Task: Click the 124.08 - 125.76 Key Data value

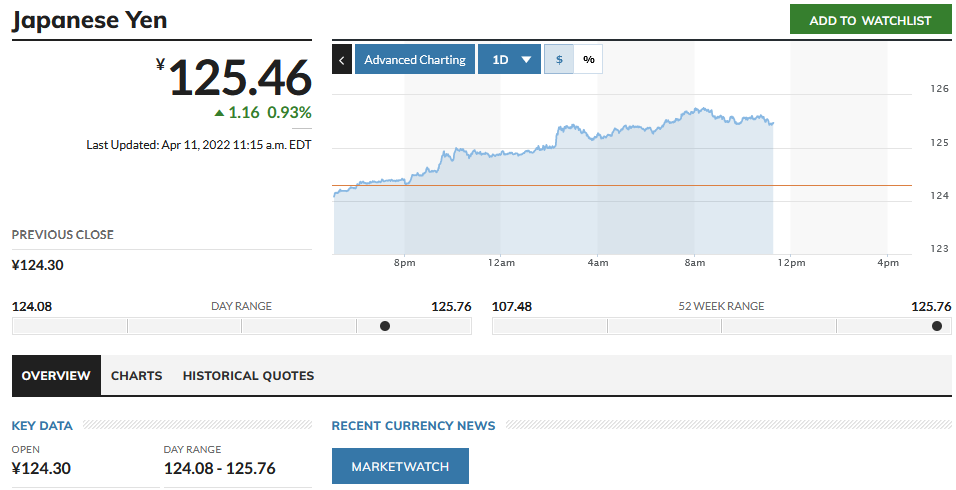Action: click(219, 468)
